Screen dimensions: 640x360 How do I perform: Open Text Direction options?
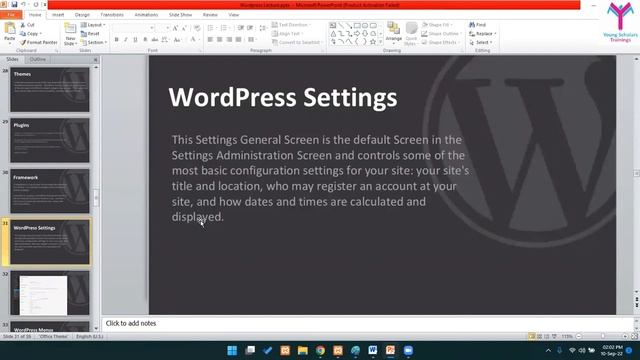(x=291, y=25)
